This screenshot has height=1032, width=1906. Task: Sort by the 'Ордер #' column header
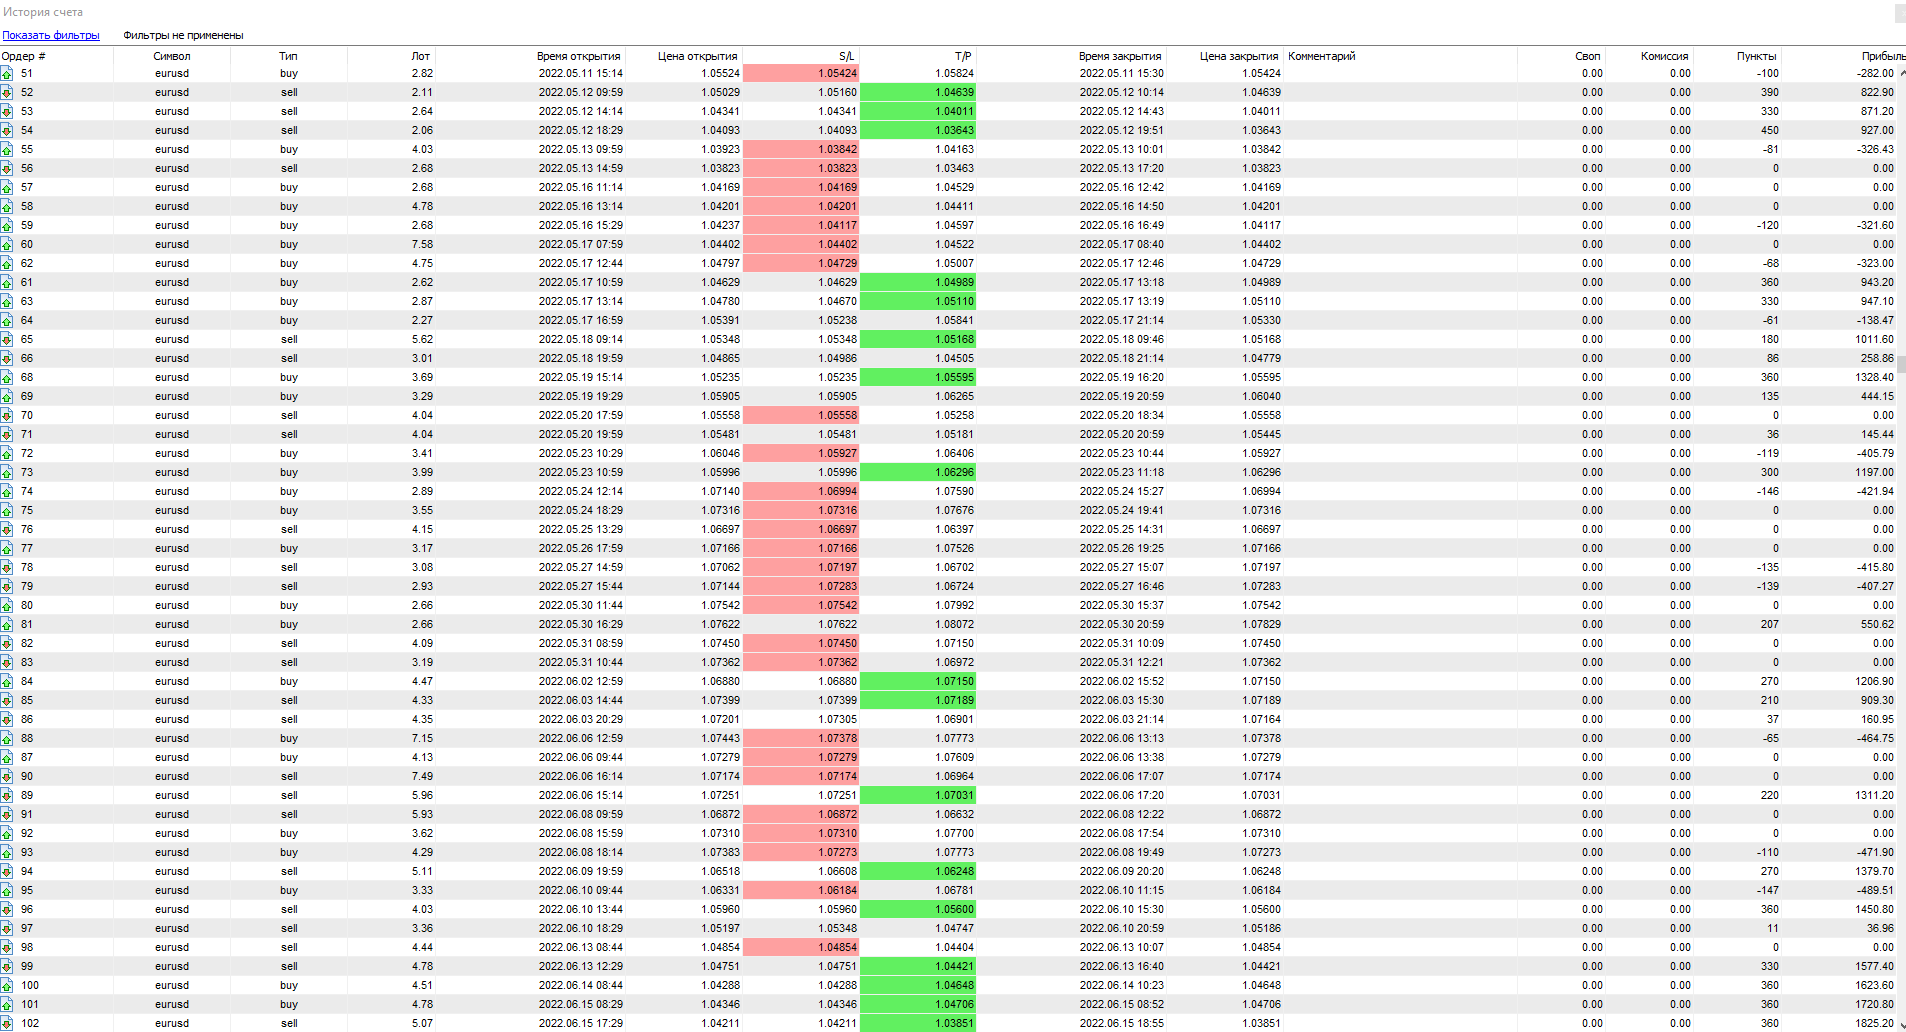click(24, 56)
